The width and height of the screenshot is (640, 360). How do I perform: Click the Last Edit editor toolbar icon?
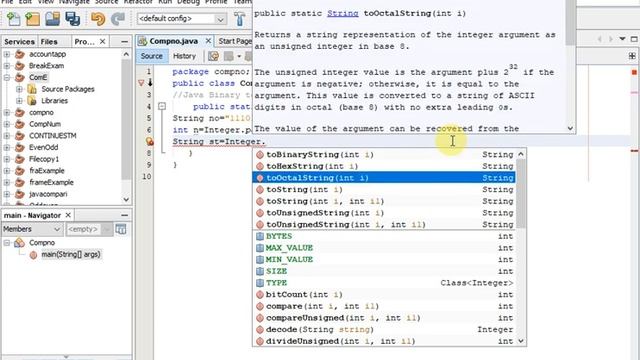tap(213, 56)
